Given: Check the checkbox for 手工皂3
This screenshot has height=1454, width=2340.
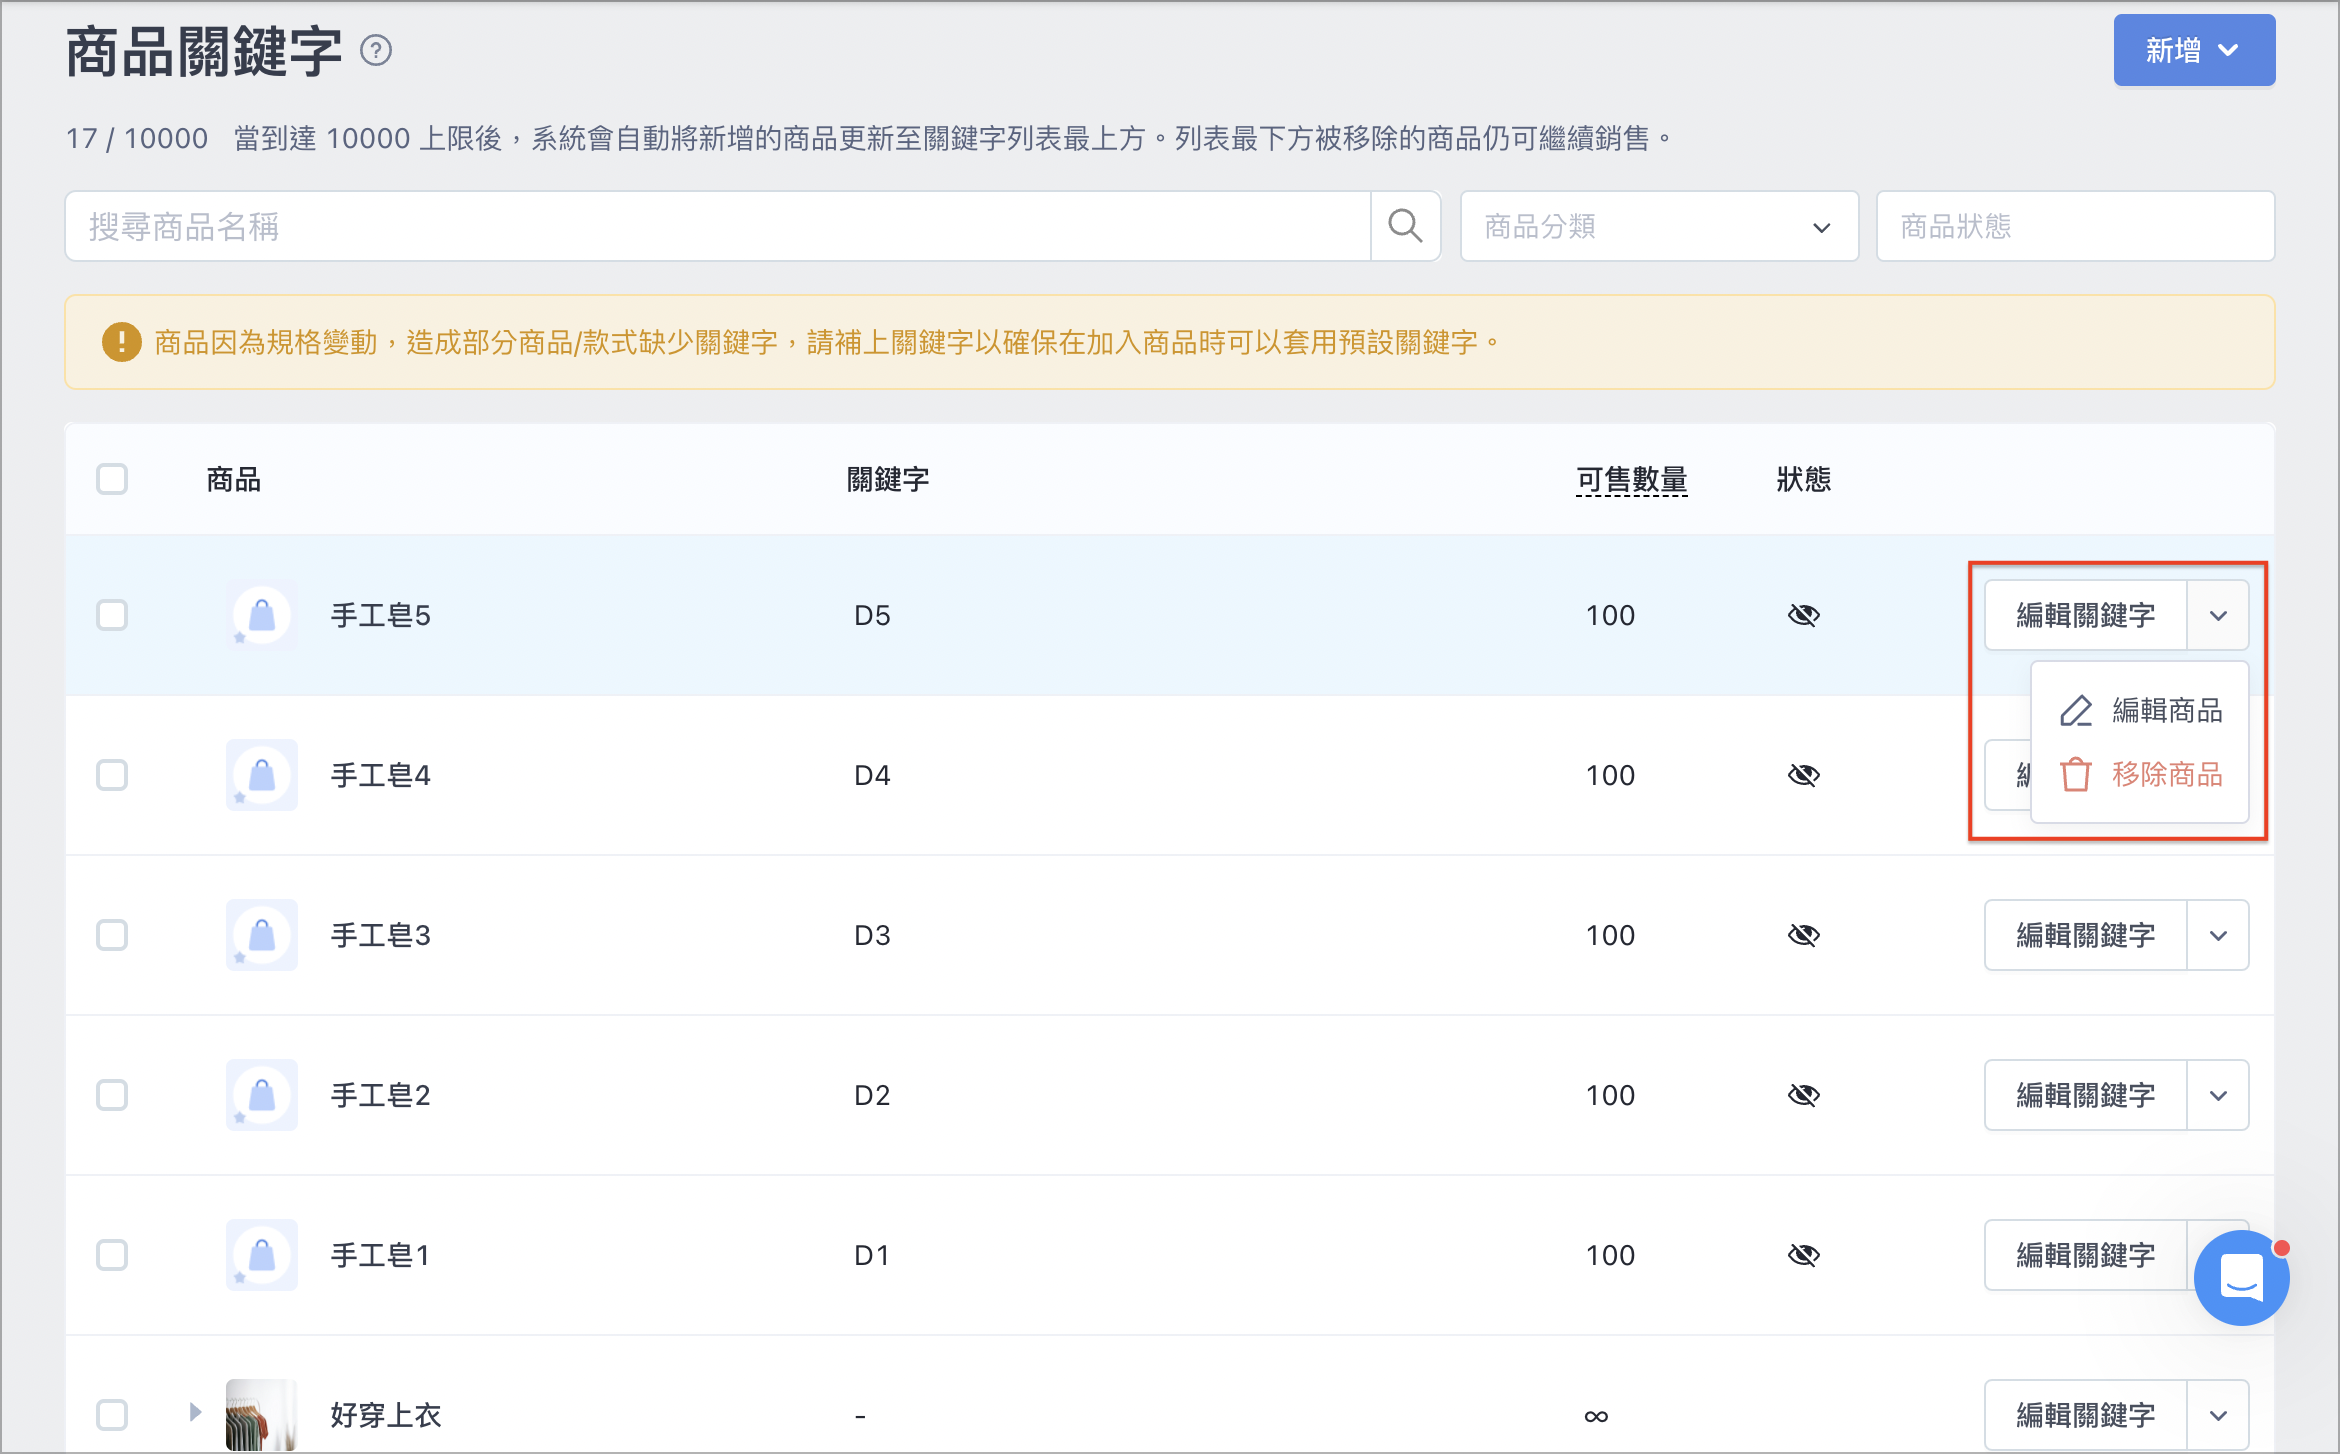Looking at the screenshot, I should (112, 935).
